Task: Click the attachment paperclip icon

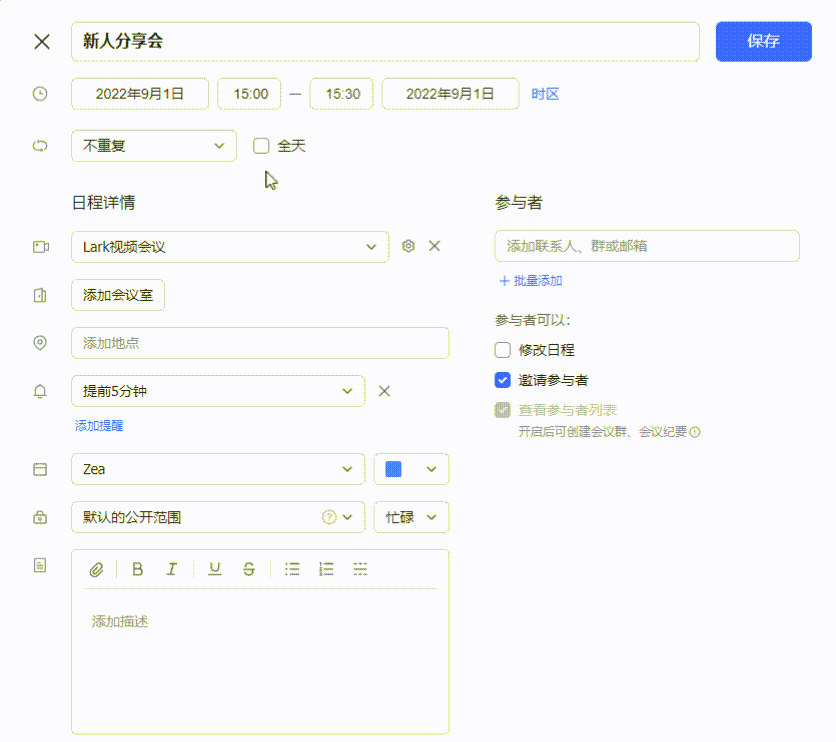Action: [97, 569]
